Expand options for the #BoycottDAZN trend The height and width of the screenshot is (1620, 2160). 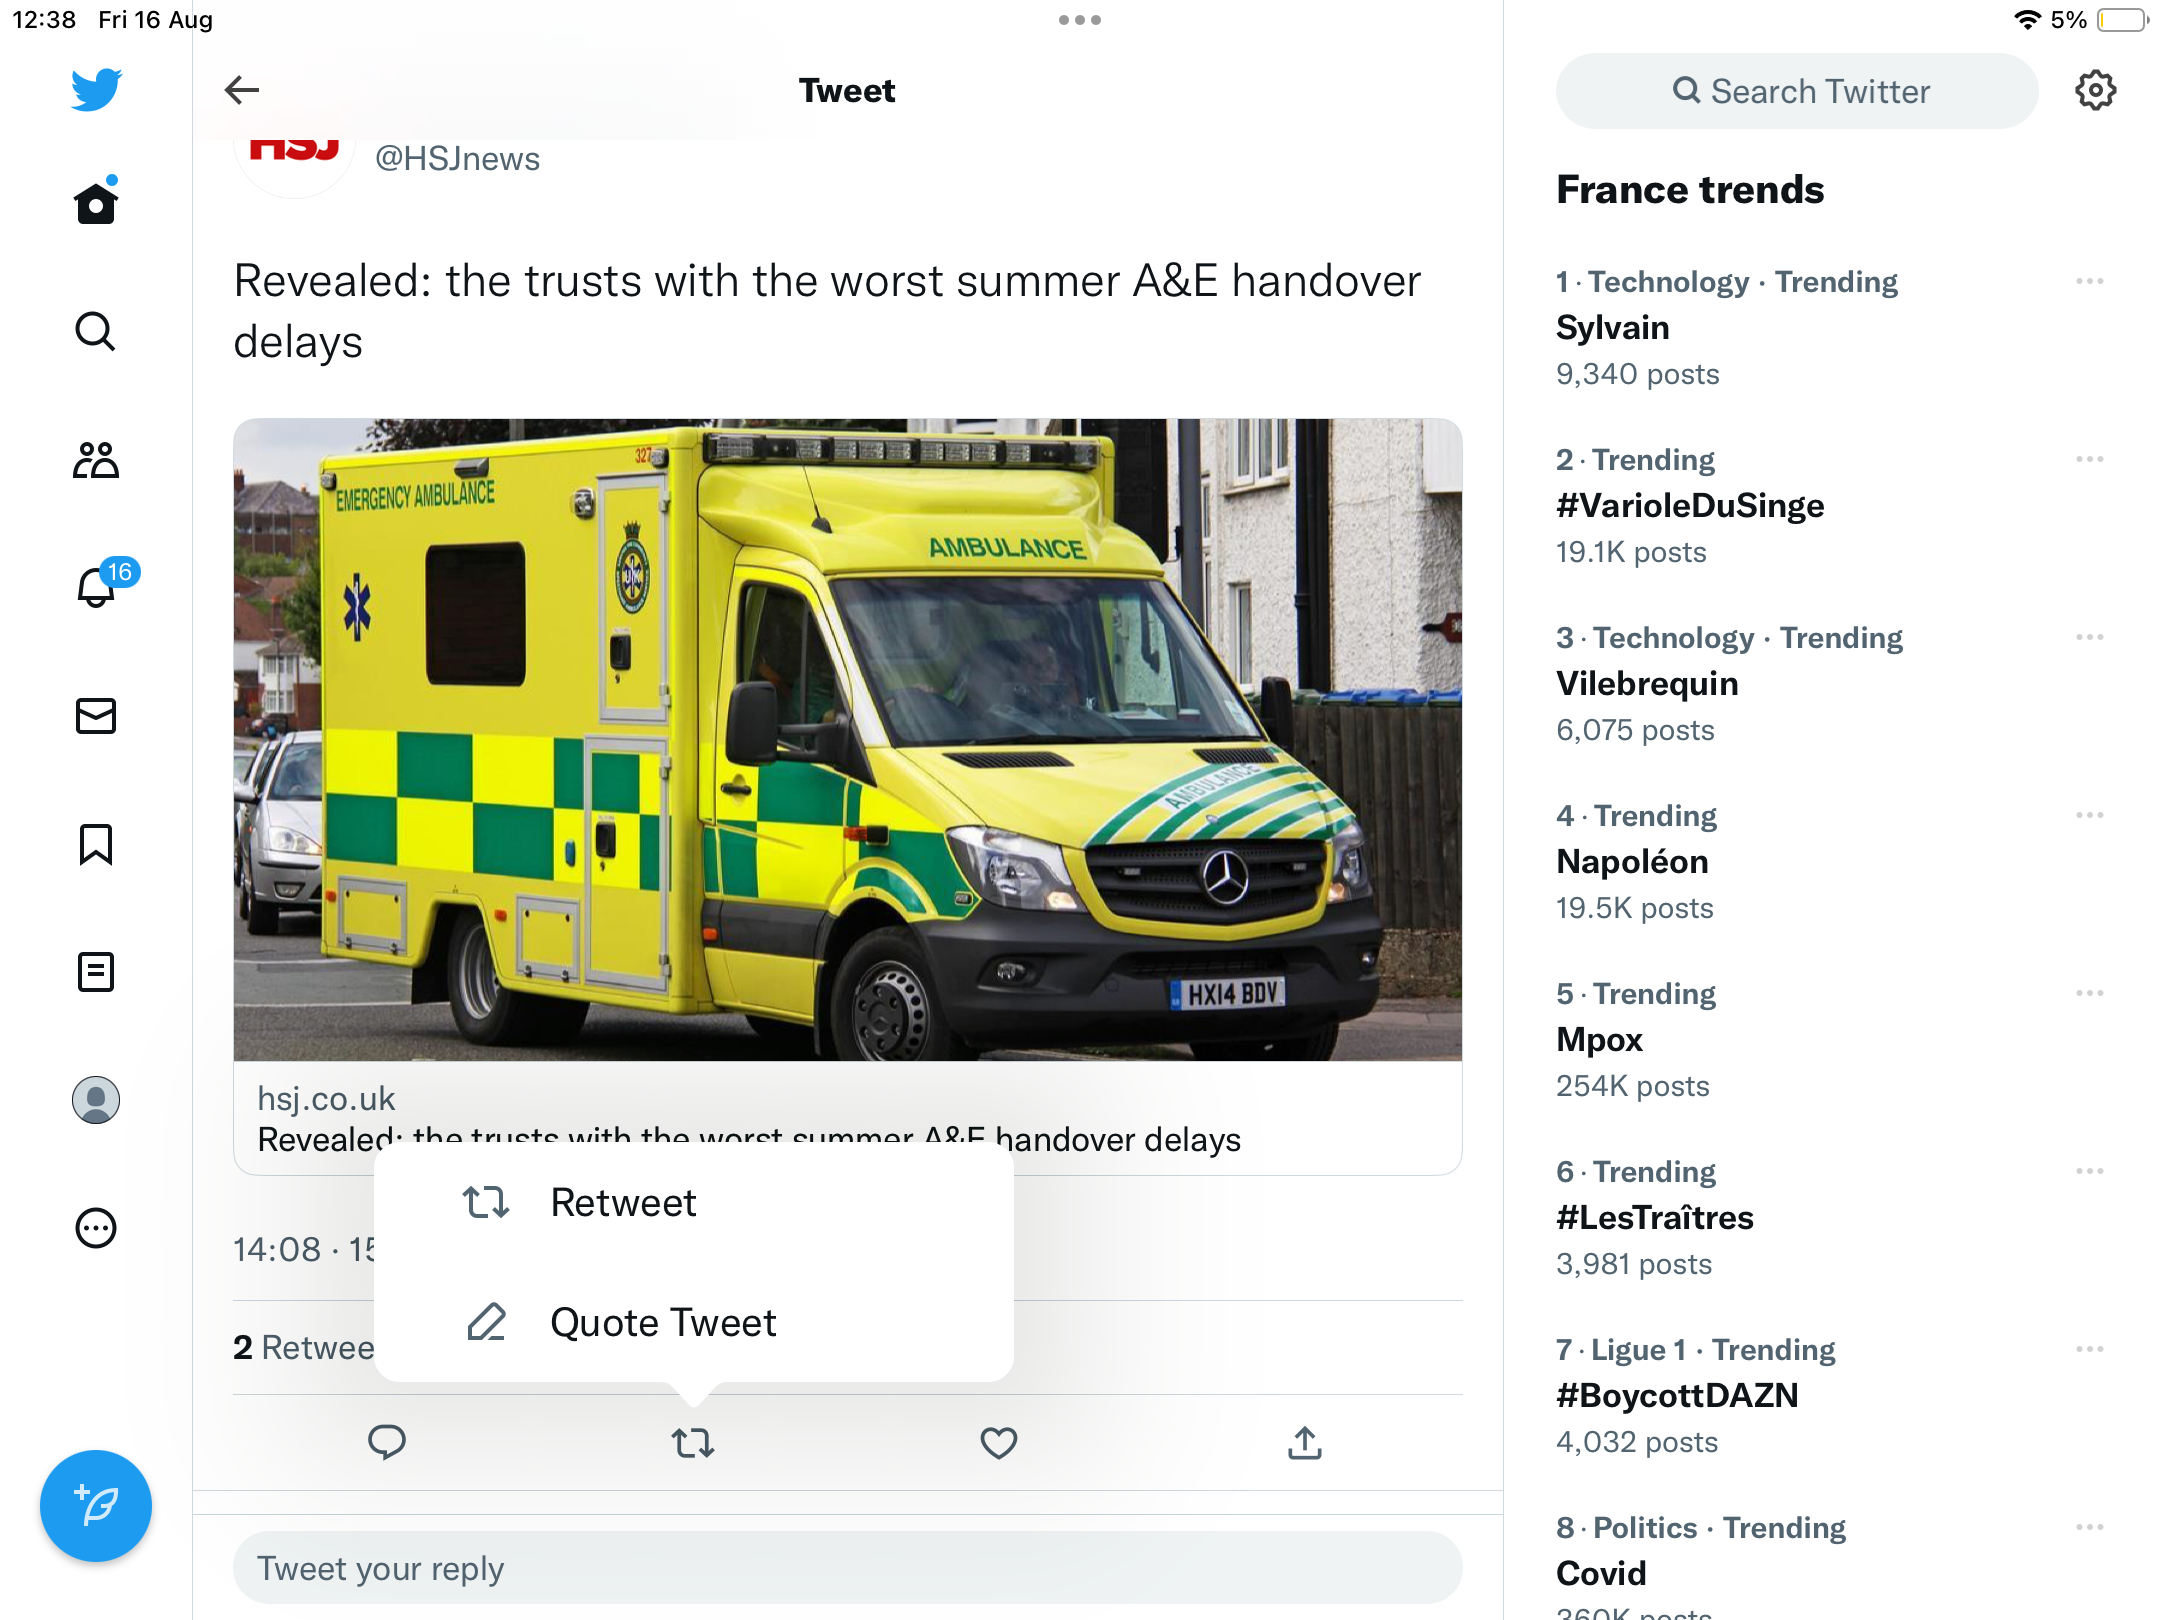click(2090, 1349)
